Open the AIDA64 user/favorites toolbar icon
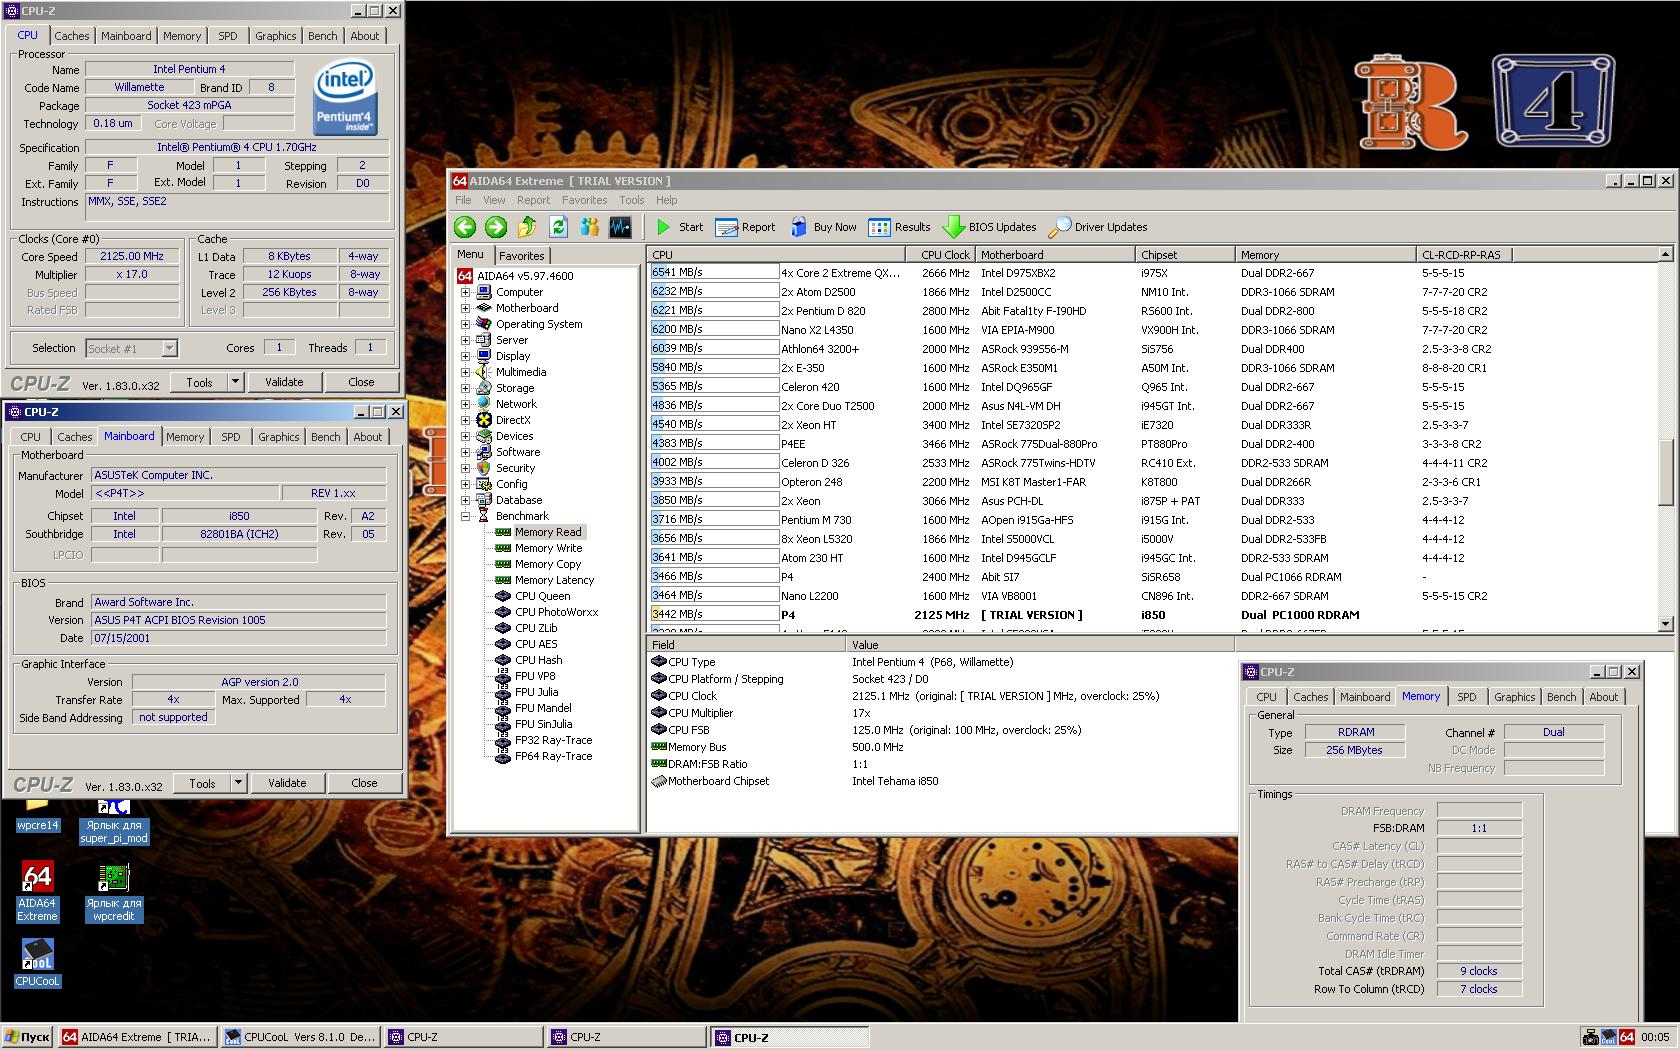This screenshot has height=1050, width=1680. point(589,227)
